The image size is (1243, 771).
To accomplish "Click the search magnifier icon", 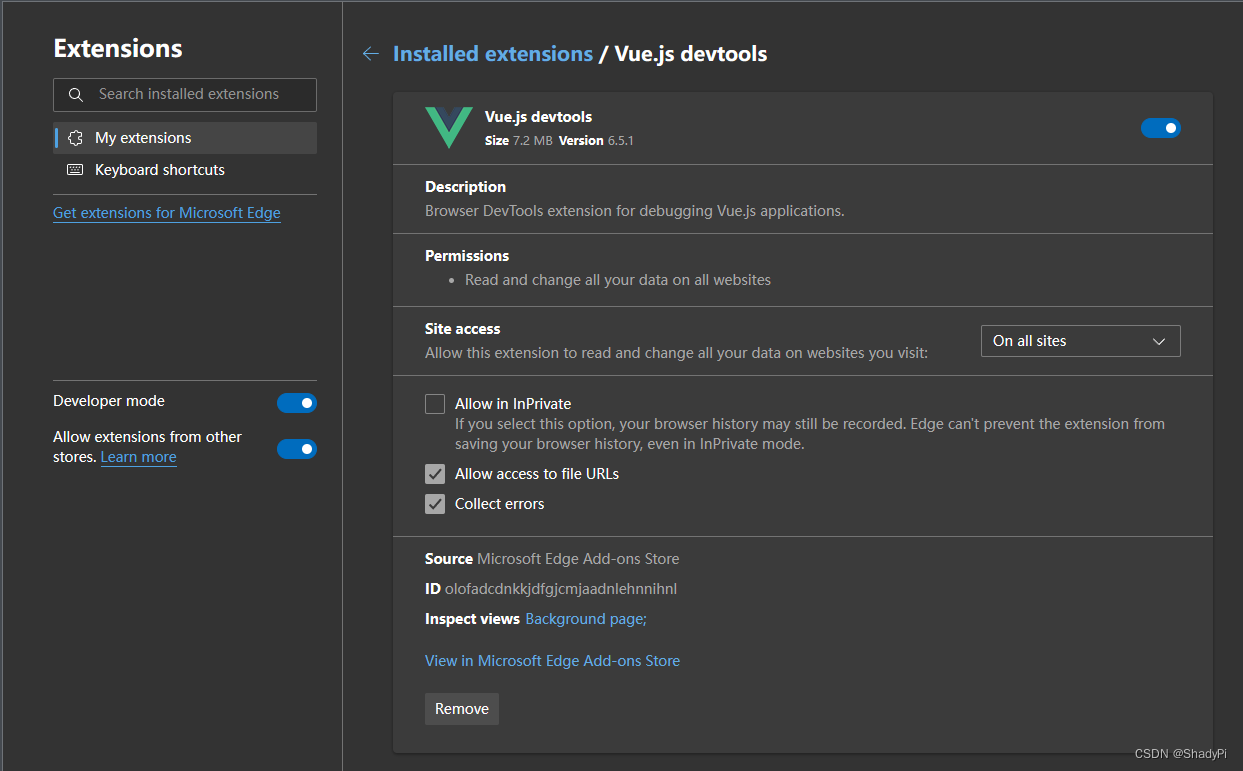I will tap(76, 95).
